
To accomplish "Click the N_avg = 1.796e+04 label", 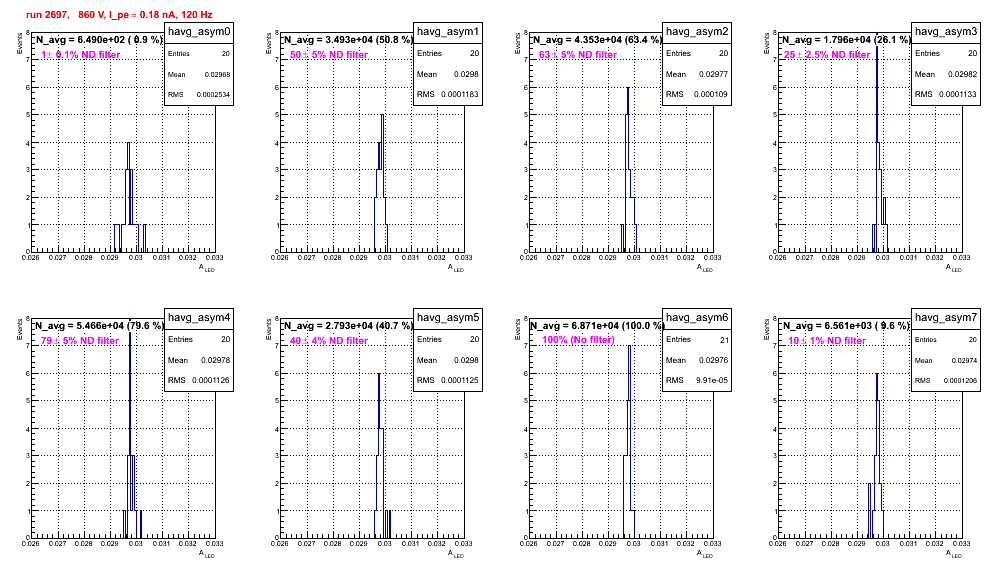I will point(846,40).
